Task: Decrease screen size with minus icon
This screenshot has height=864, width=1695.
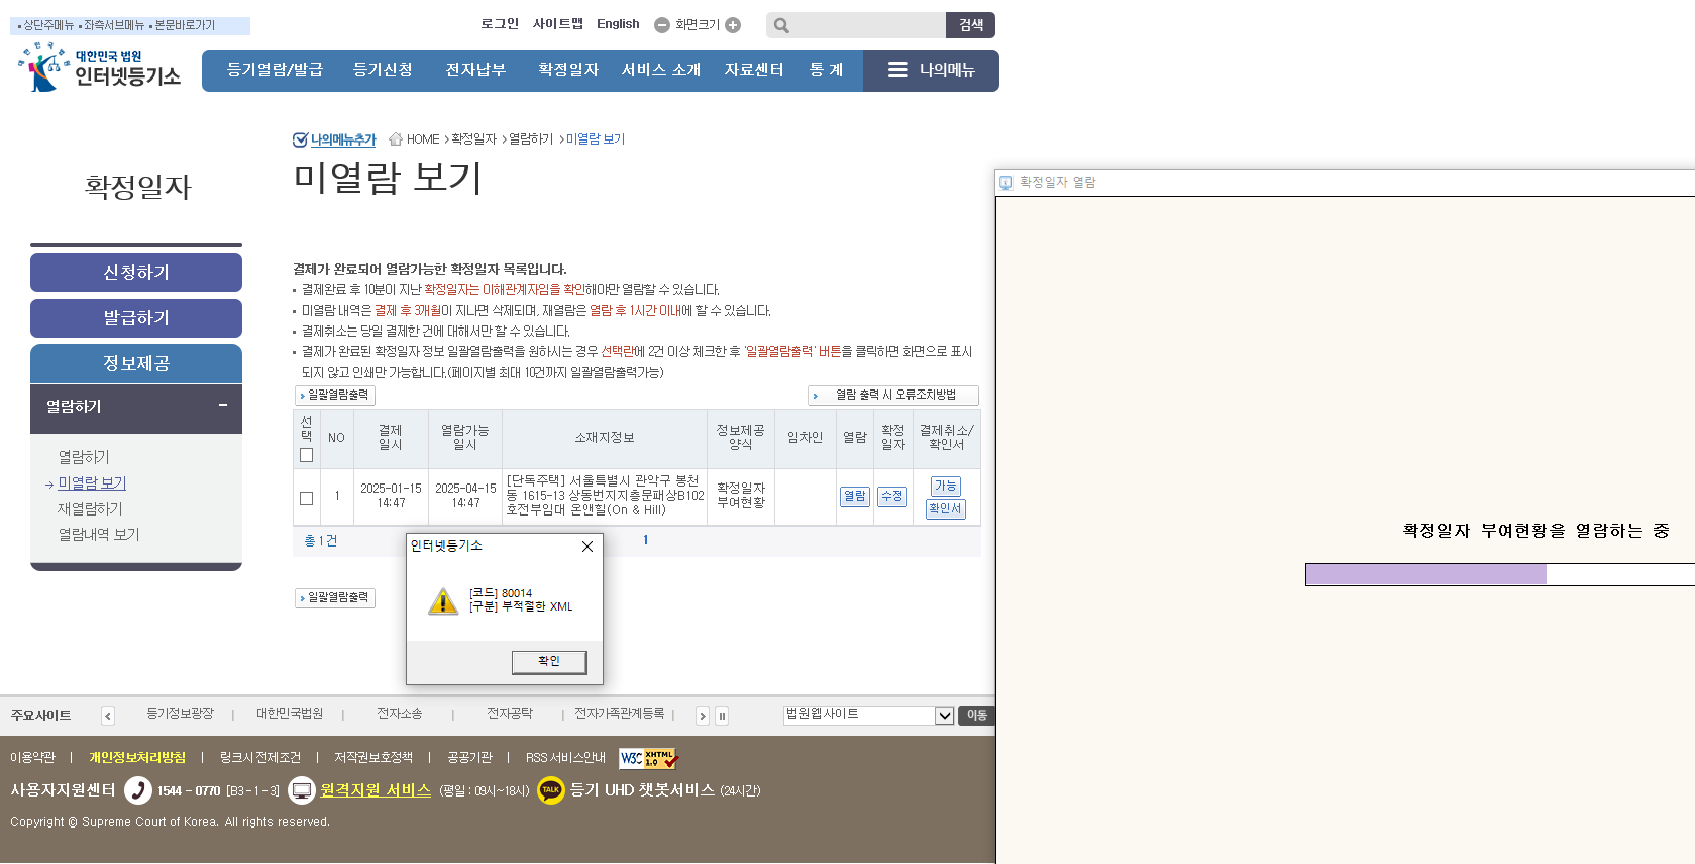Action: click(662, 25)
